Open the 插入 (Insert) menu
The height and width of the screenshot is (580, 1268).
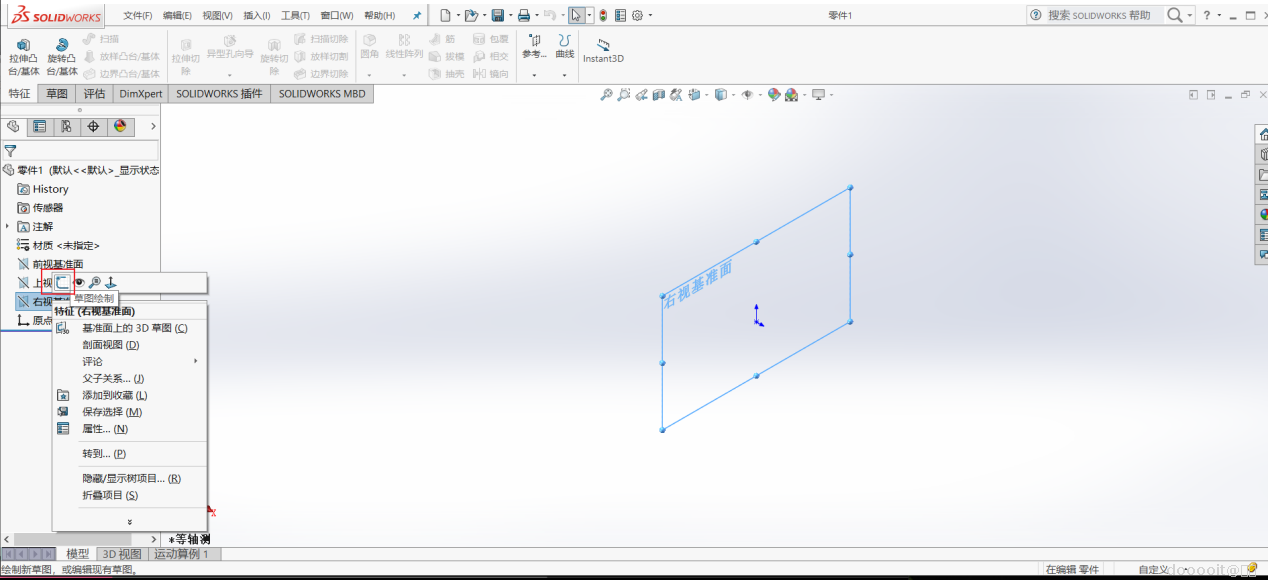tap(256, 16)
